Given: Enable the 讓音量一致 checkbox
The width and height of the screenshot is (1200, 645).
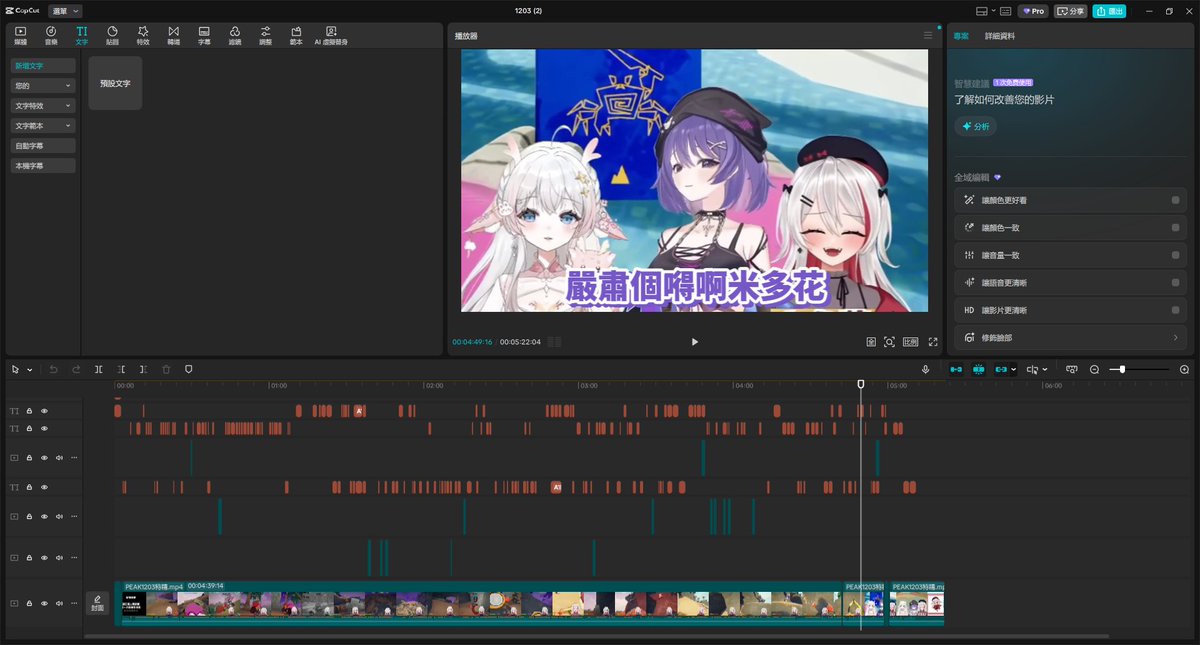Looking at the screenshot, I should point(1175,256).
